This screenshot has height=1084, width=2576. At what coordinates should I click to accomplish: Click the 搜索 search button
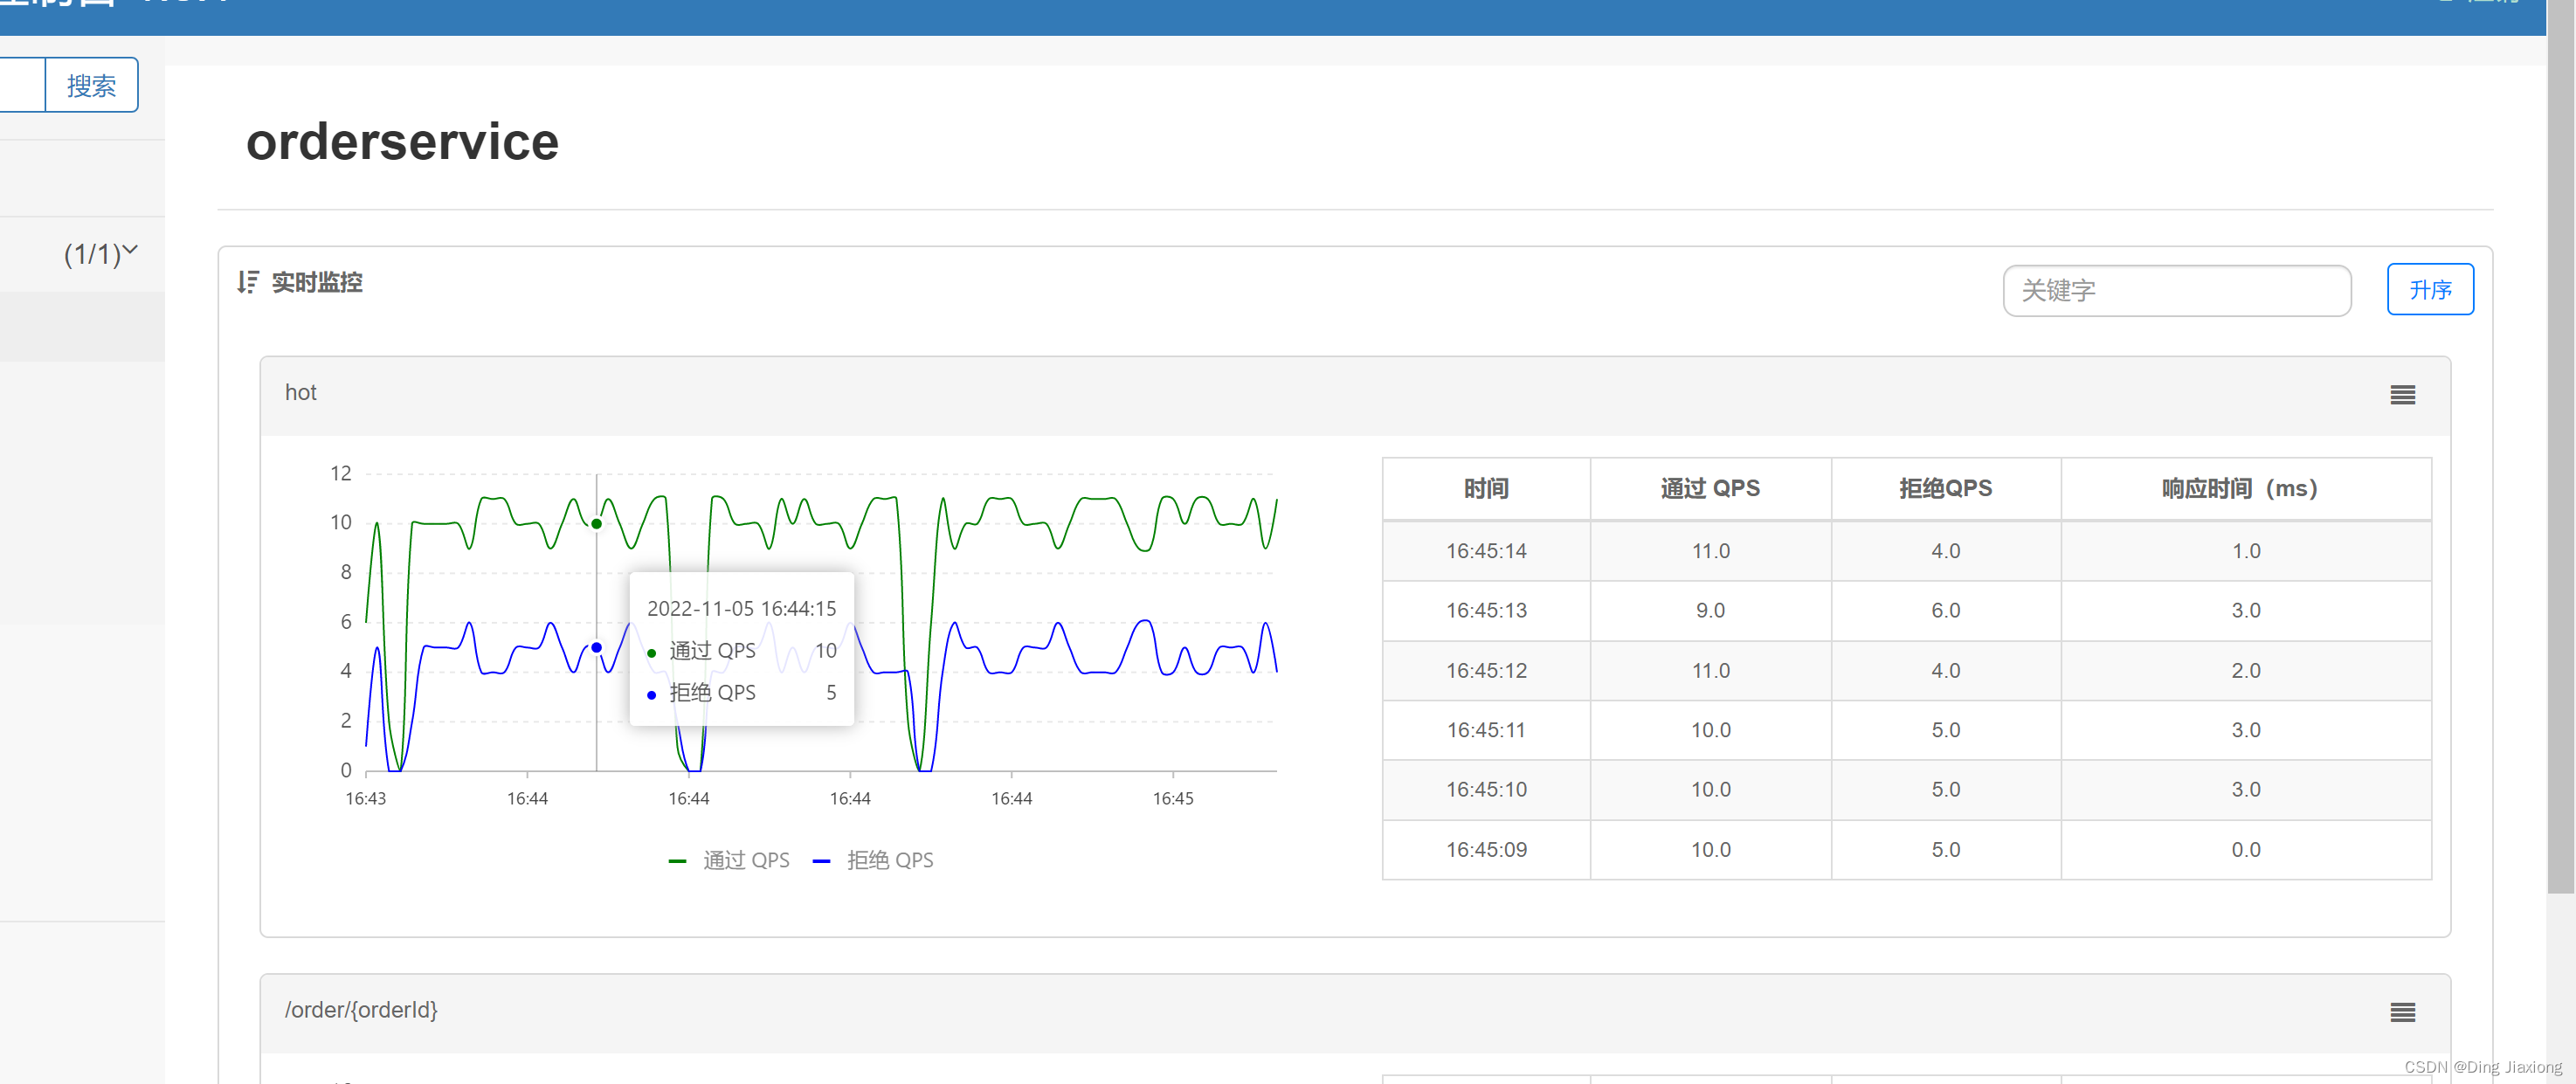[x=91, y=85]
